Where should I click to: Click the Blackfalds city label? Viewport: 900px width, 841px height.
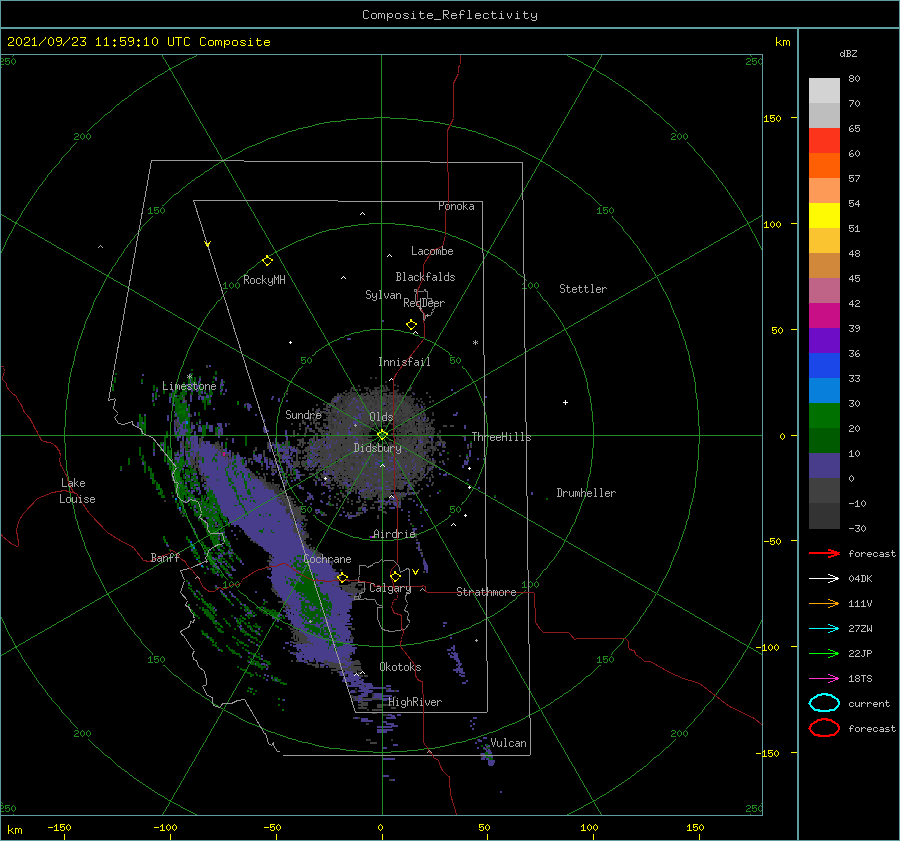[x=425, y=277]
